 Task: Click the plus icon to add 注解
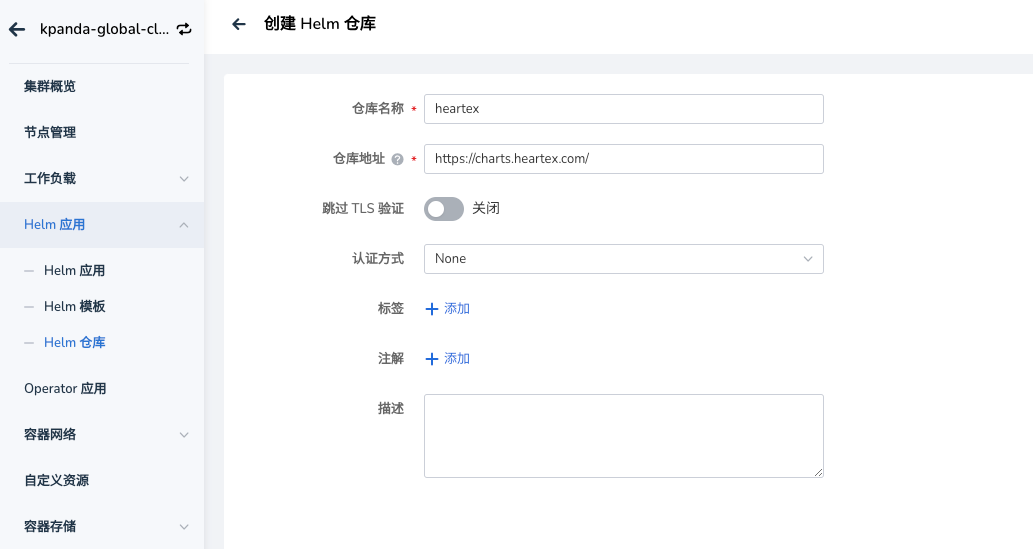coord(432,359)
